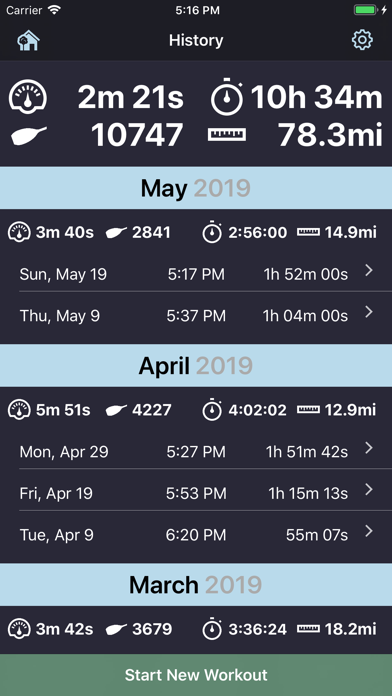
Task: Select the Tue, Apr 9 workout row
Action: point(196,535)
